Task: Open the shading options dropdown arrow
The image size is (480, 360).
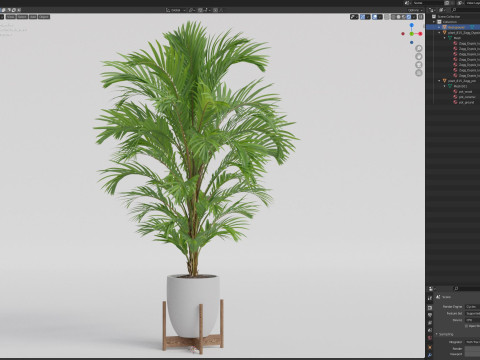Action: (414, 17)
